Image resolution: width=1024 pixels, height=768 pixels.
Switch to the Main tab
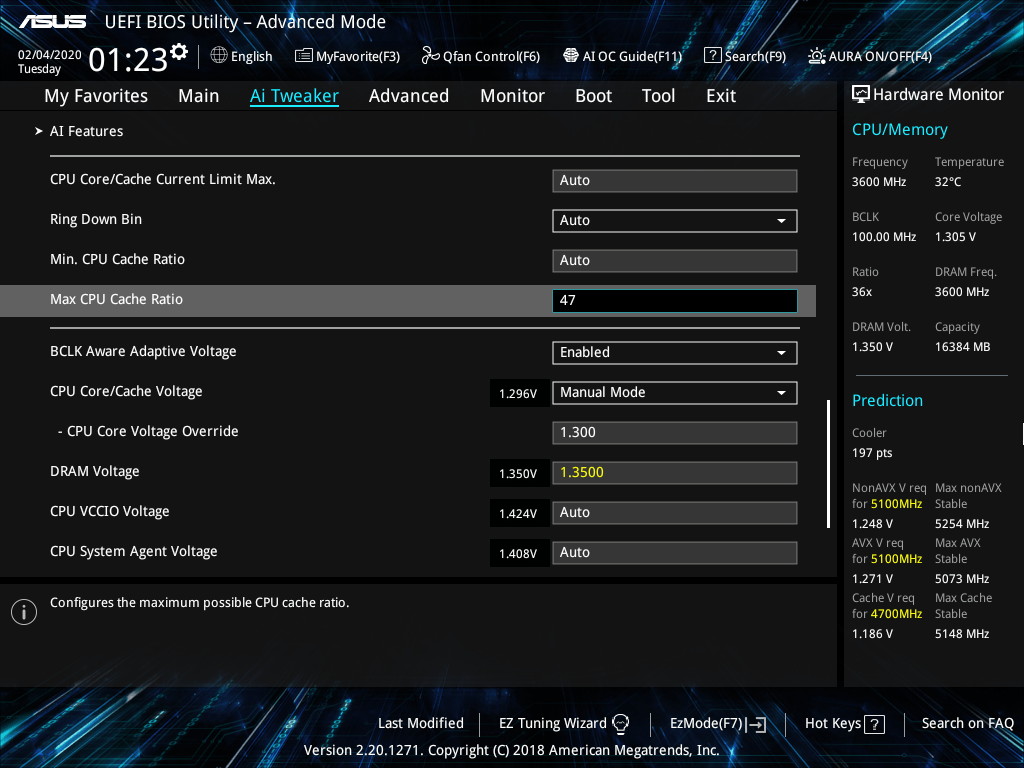pos(199,96)
